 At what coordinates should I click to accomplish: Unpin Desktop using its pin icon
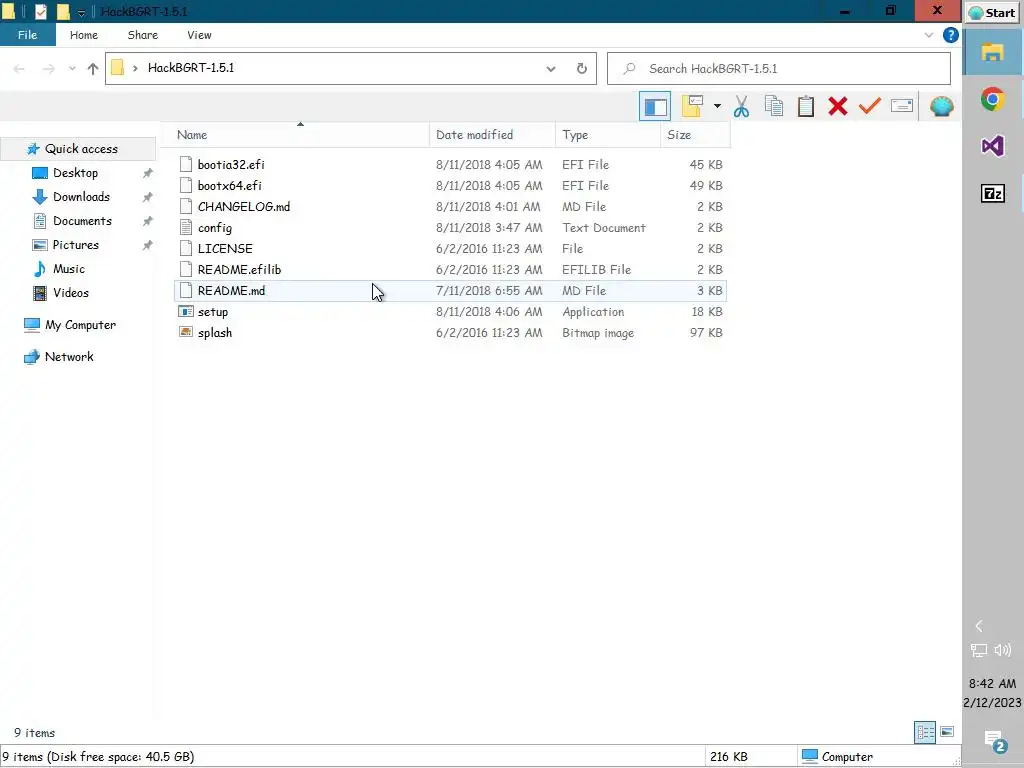[x=148, y=173]
